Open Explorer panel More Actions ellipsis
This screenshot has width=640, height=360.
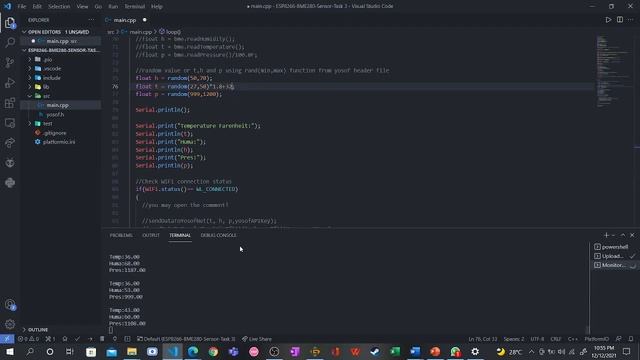[x=91, y=20]
